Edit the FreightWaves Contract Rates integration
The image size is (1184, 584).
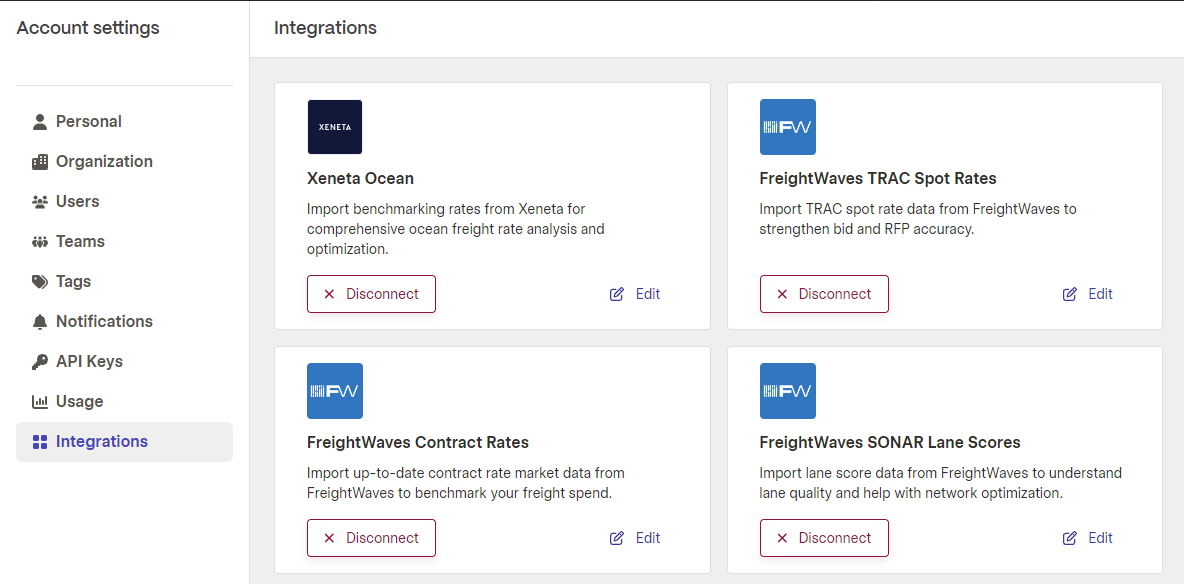pos(635,538)
